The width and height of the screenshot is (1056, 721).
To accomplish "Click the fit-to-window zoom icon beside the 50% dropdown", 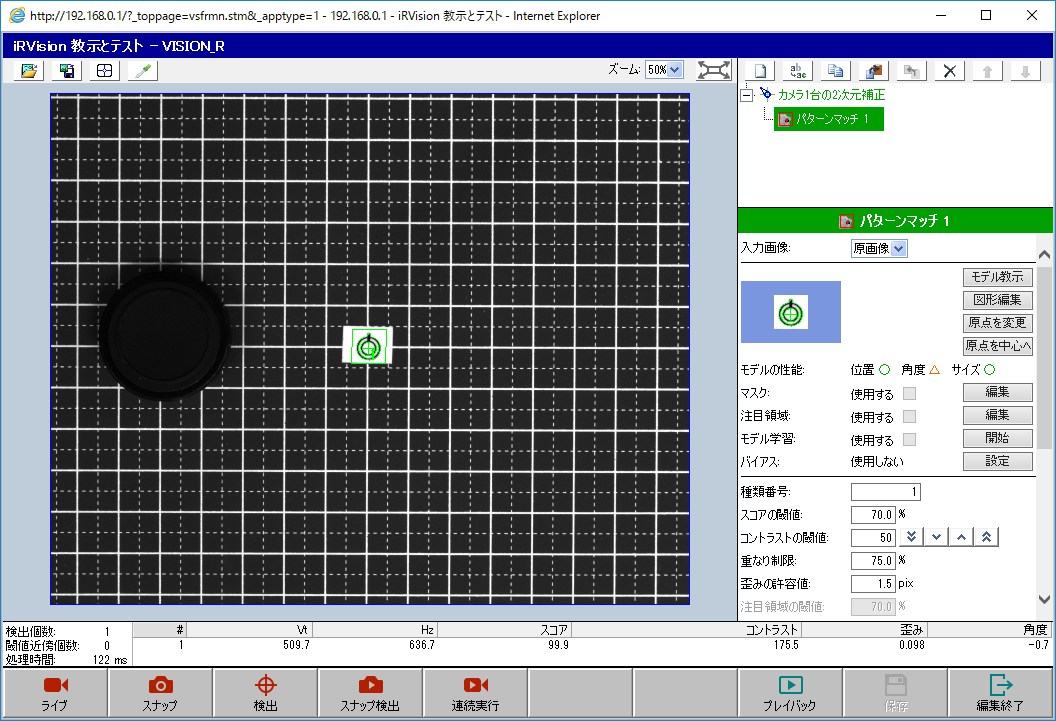I will tap(713, 70).
